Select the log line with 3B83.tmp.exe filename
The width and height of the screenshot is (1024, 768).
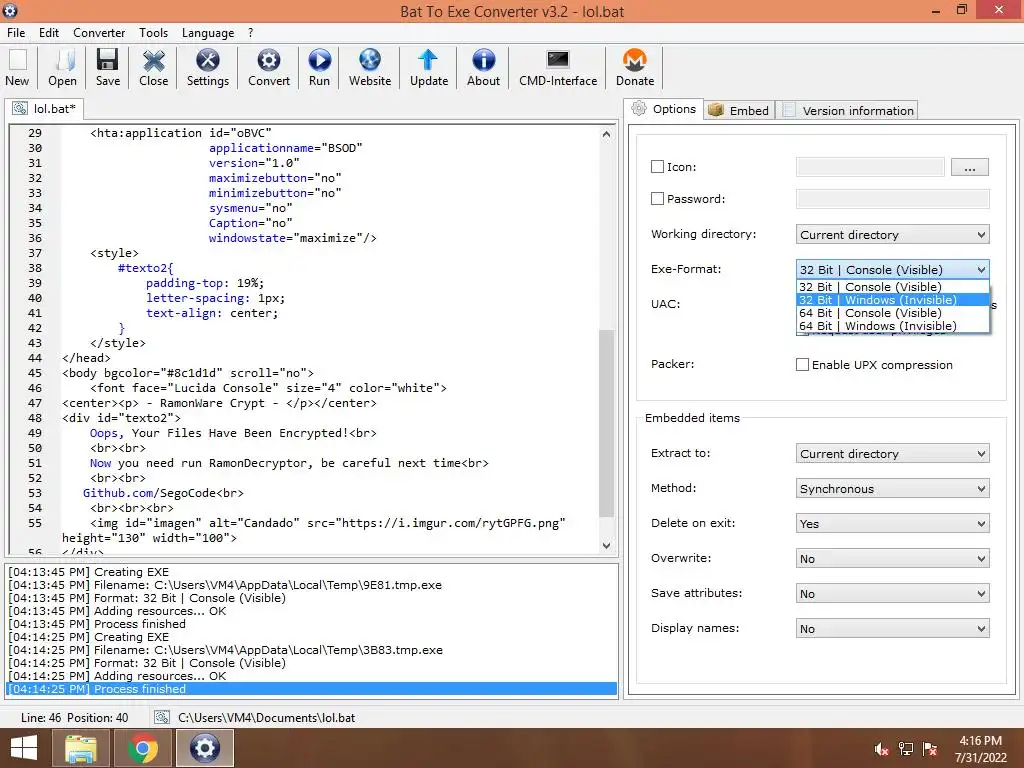point(225,650)
